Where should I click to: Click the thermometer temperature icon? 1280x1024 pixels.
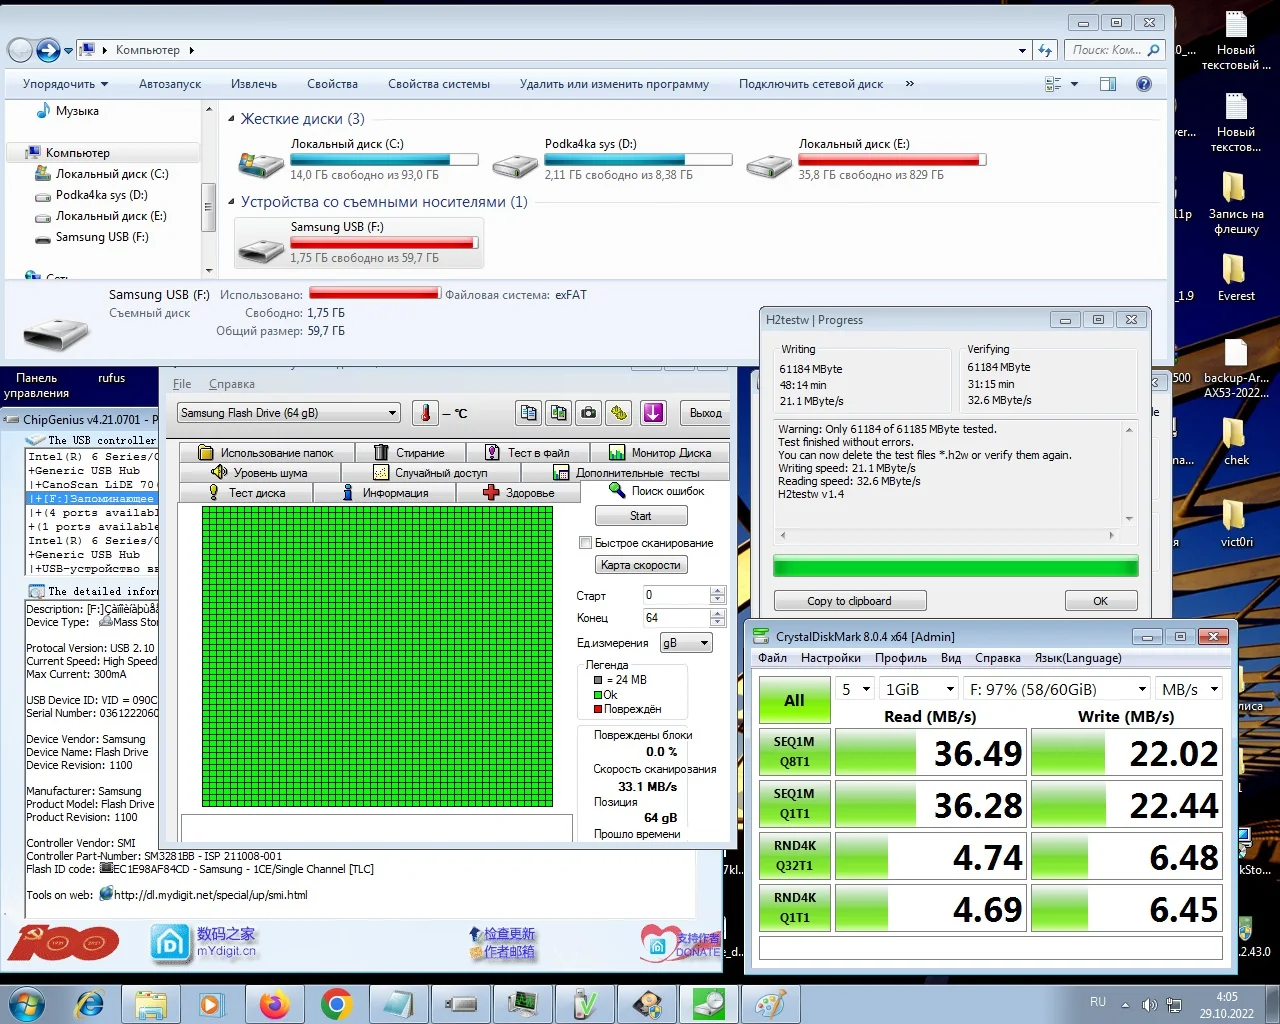(x=425, y=413)
